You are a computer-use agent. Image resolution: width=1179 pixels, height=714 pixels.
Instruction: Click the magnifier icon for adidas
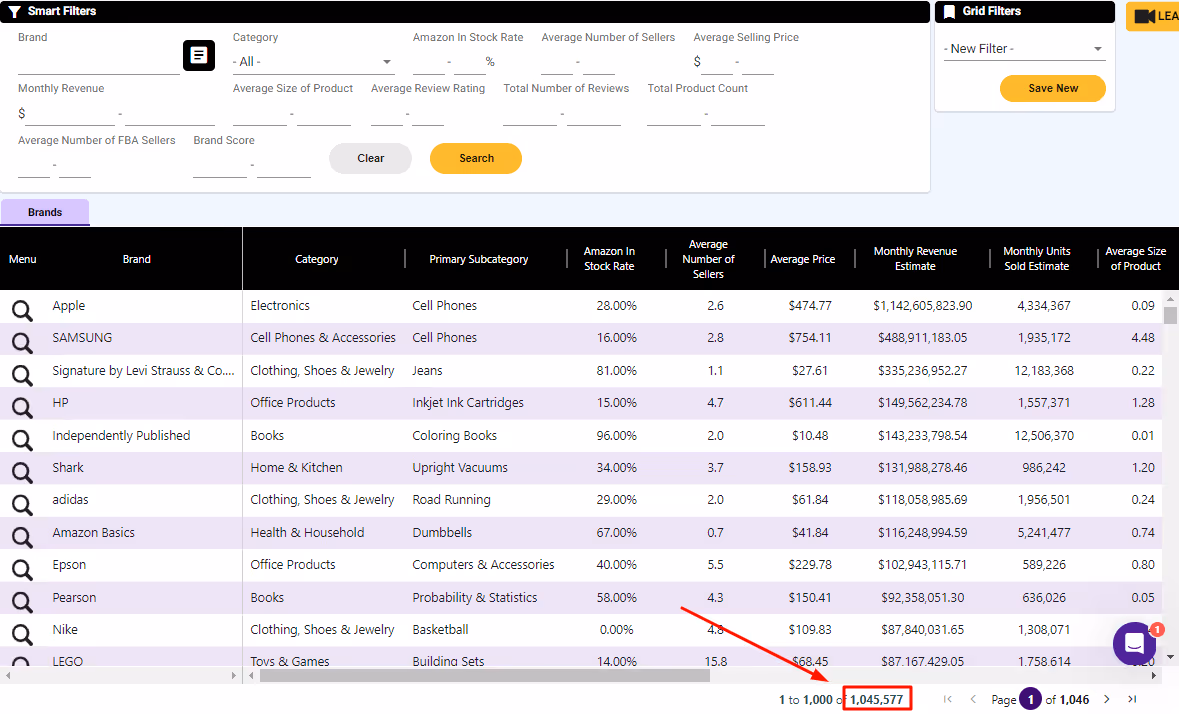pos(22,504)
